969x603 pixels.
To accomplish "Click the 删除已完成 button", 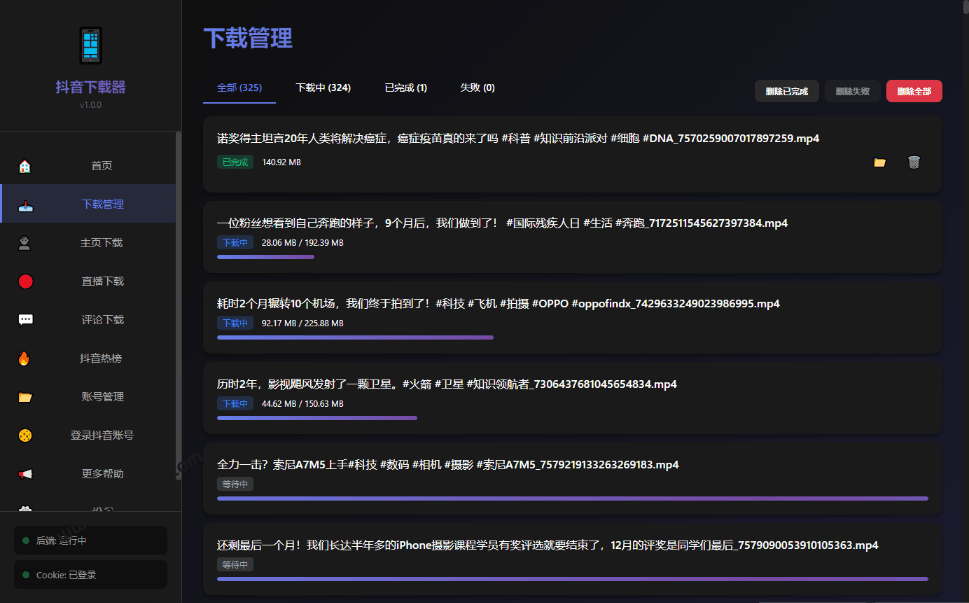I will click(787, 90).
